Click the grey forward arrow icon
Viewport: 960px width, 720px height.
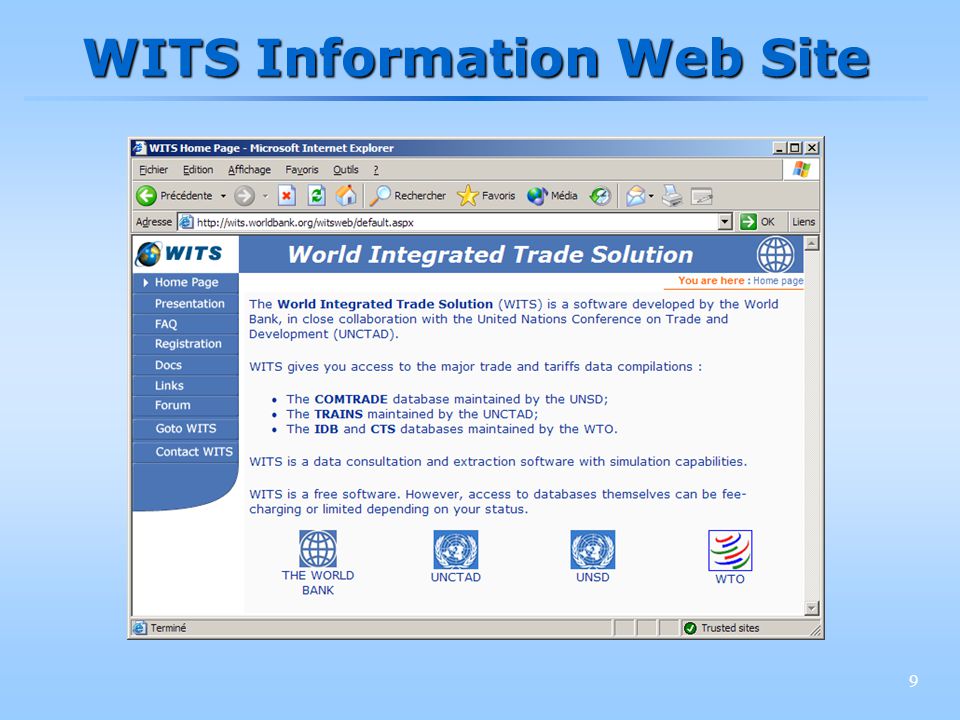[244, 196]
